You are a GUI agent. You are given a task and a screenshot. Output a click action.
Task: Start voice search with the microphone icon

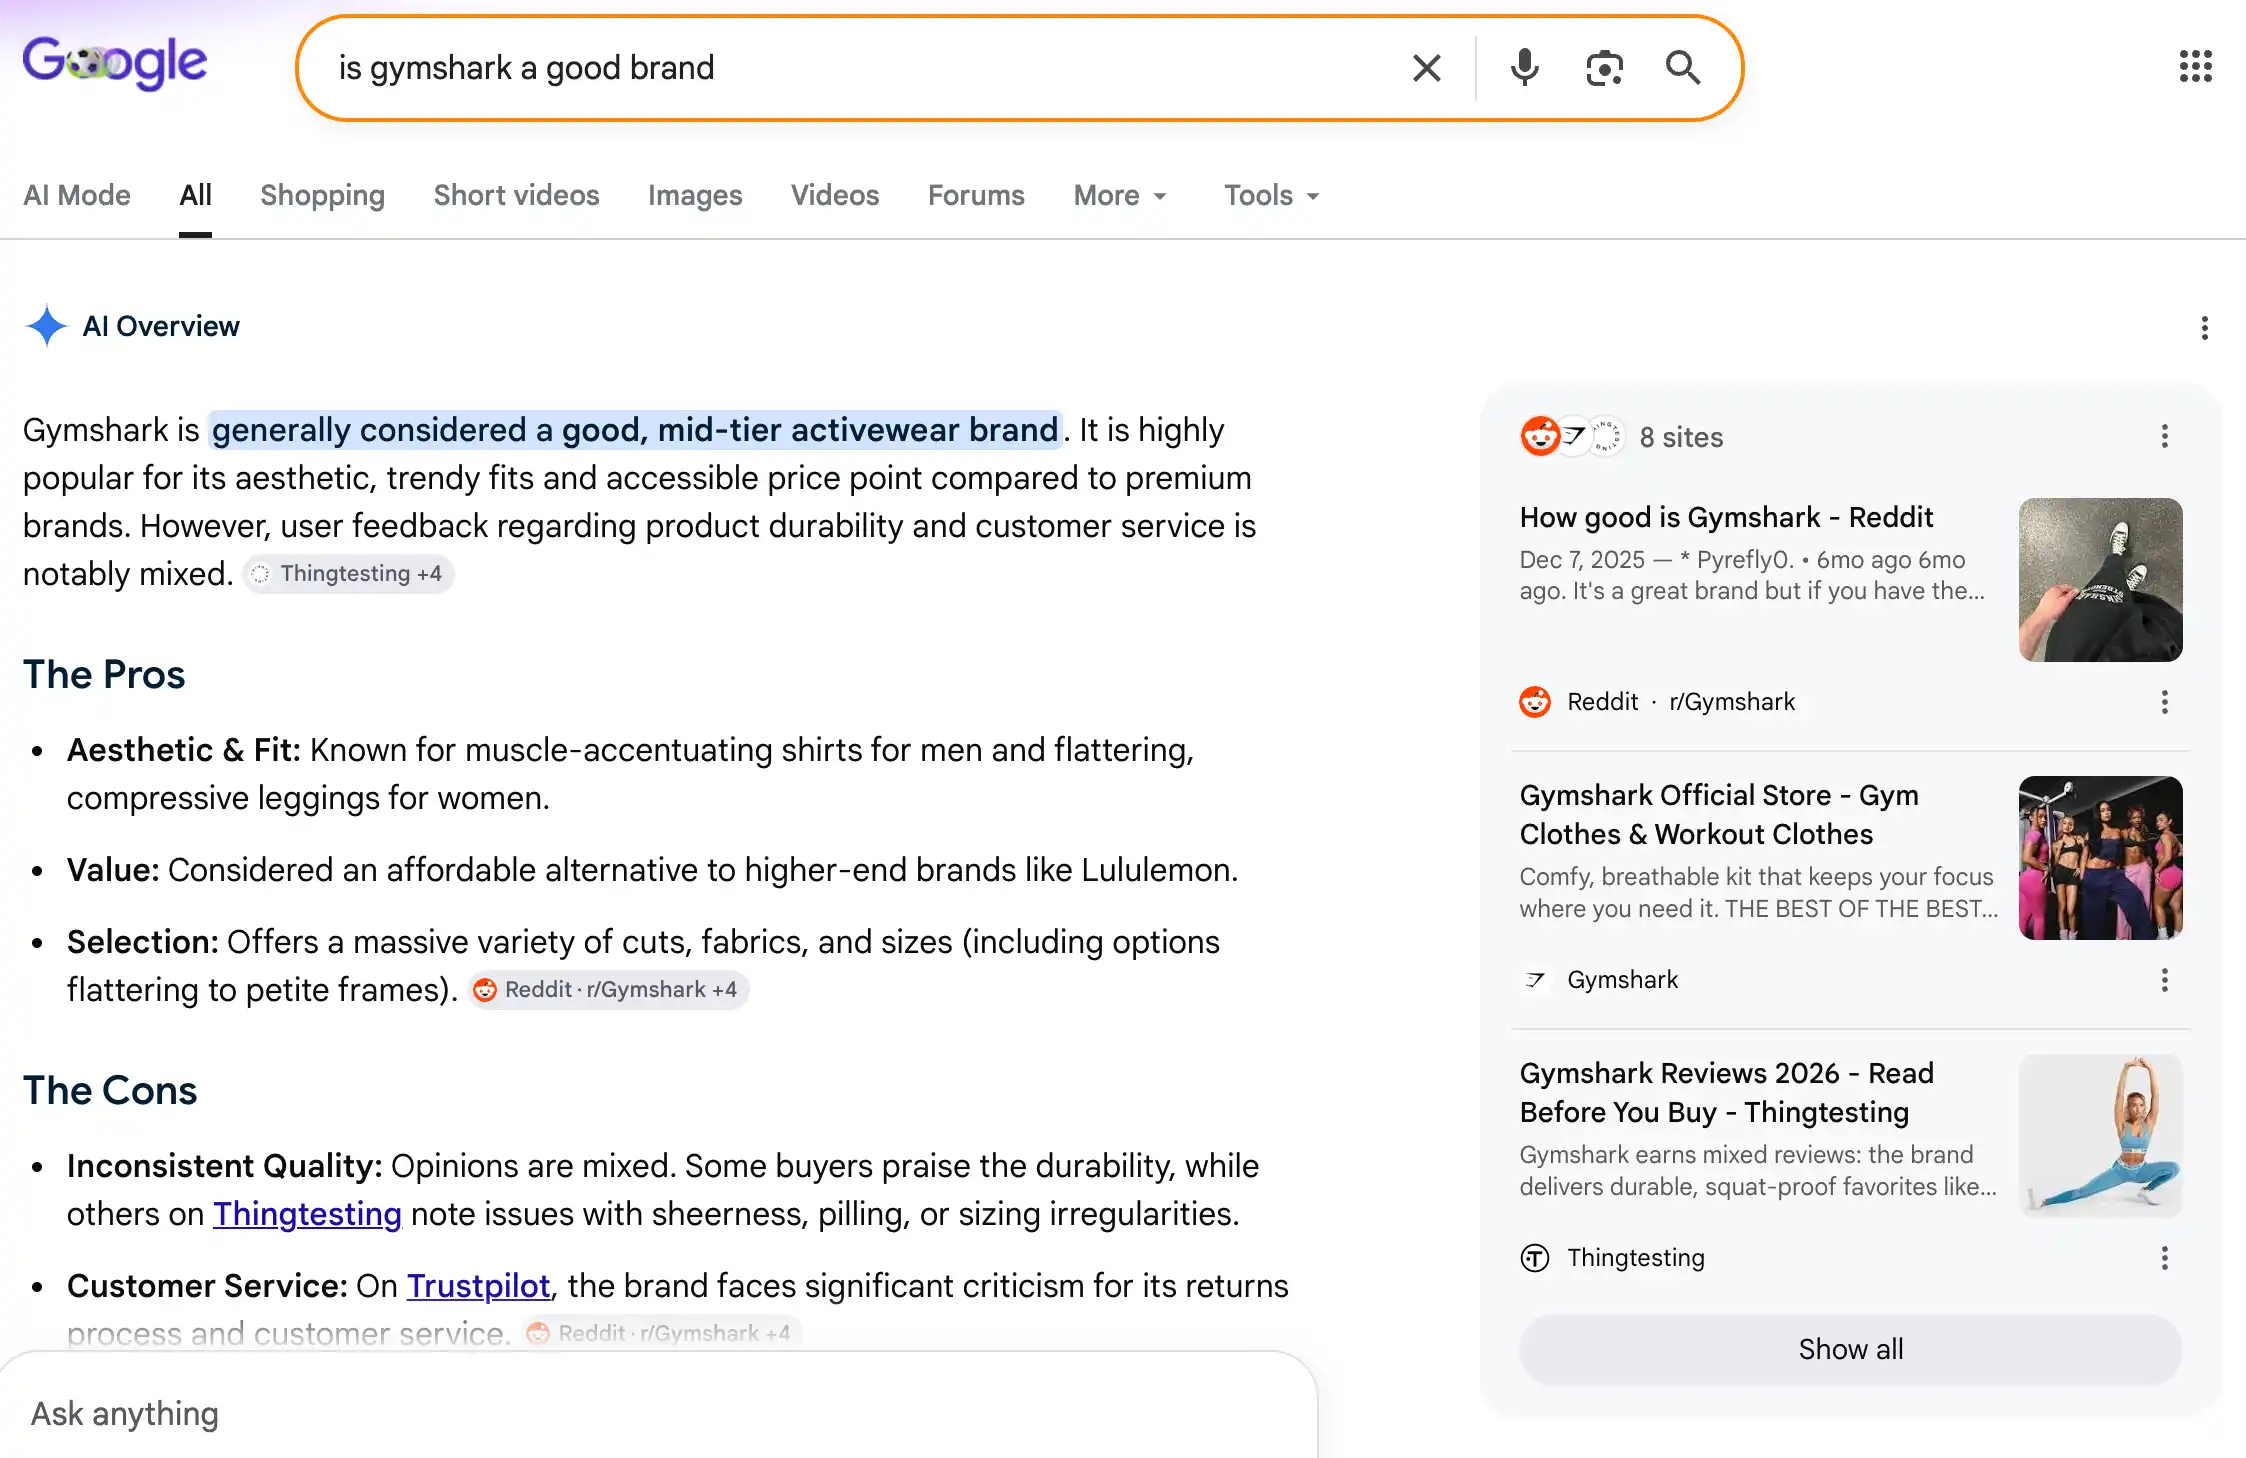[1524, 68]
